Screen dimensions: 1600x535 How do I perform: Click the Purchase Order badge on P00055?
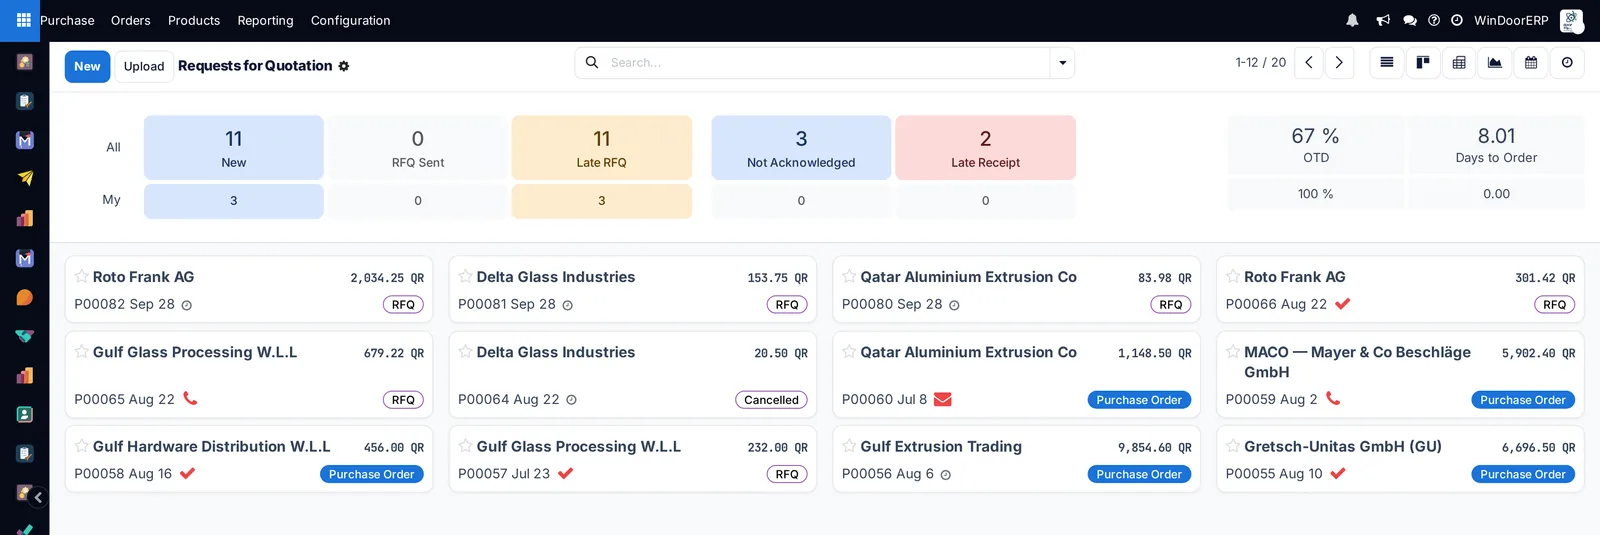coord(1523,474)
